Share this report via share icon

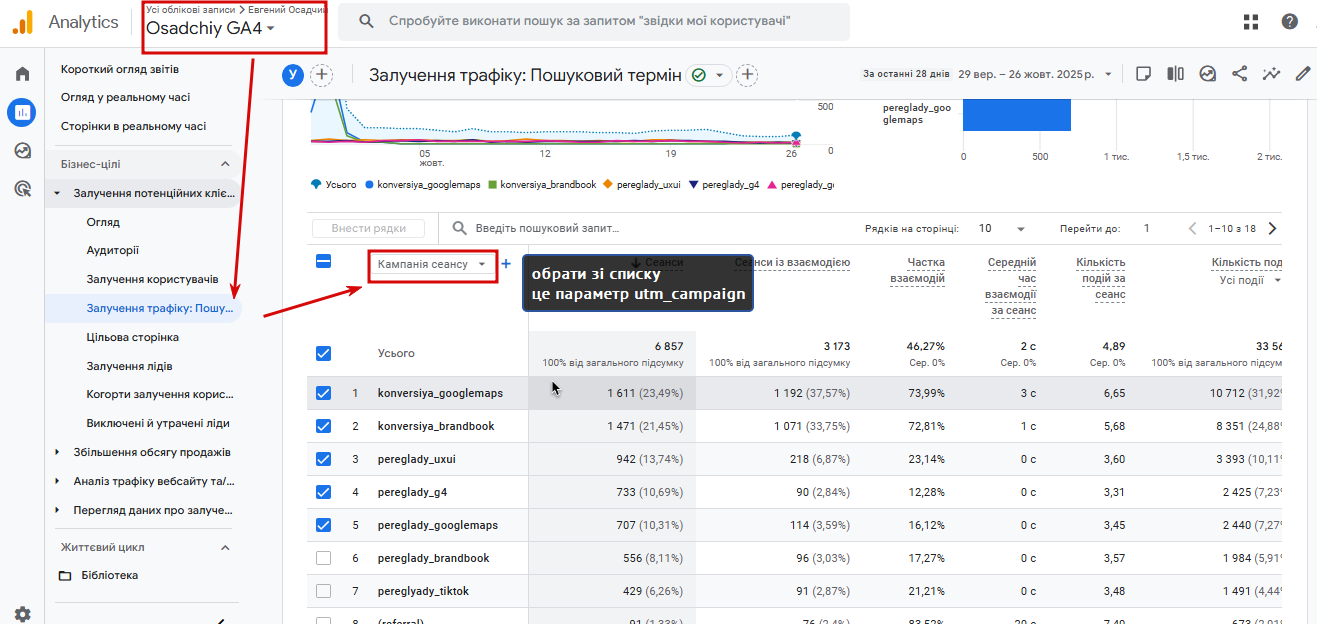(1240, 74)
